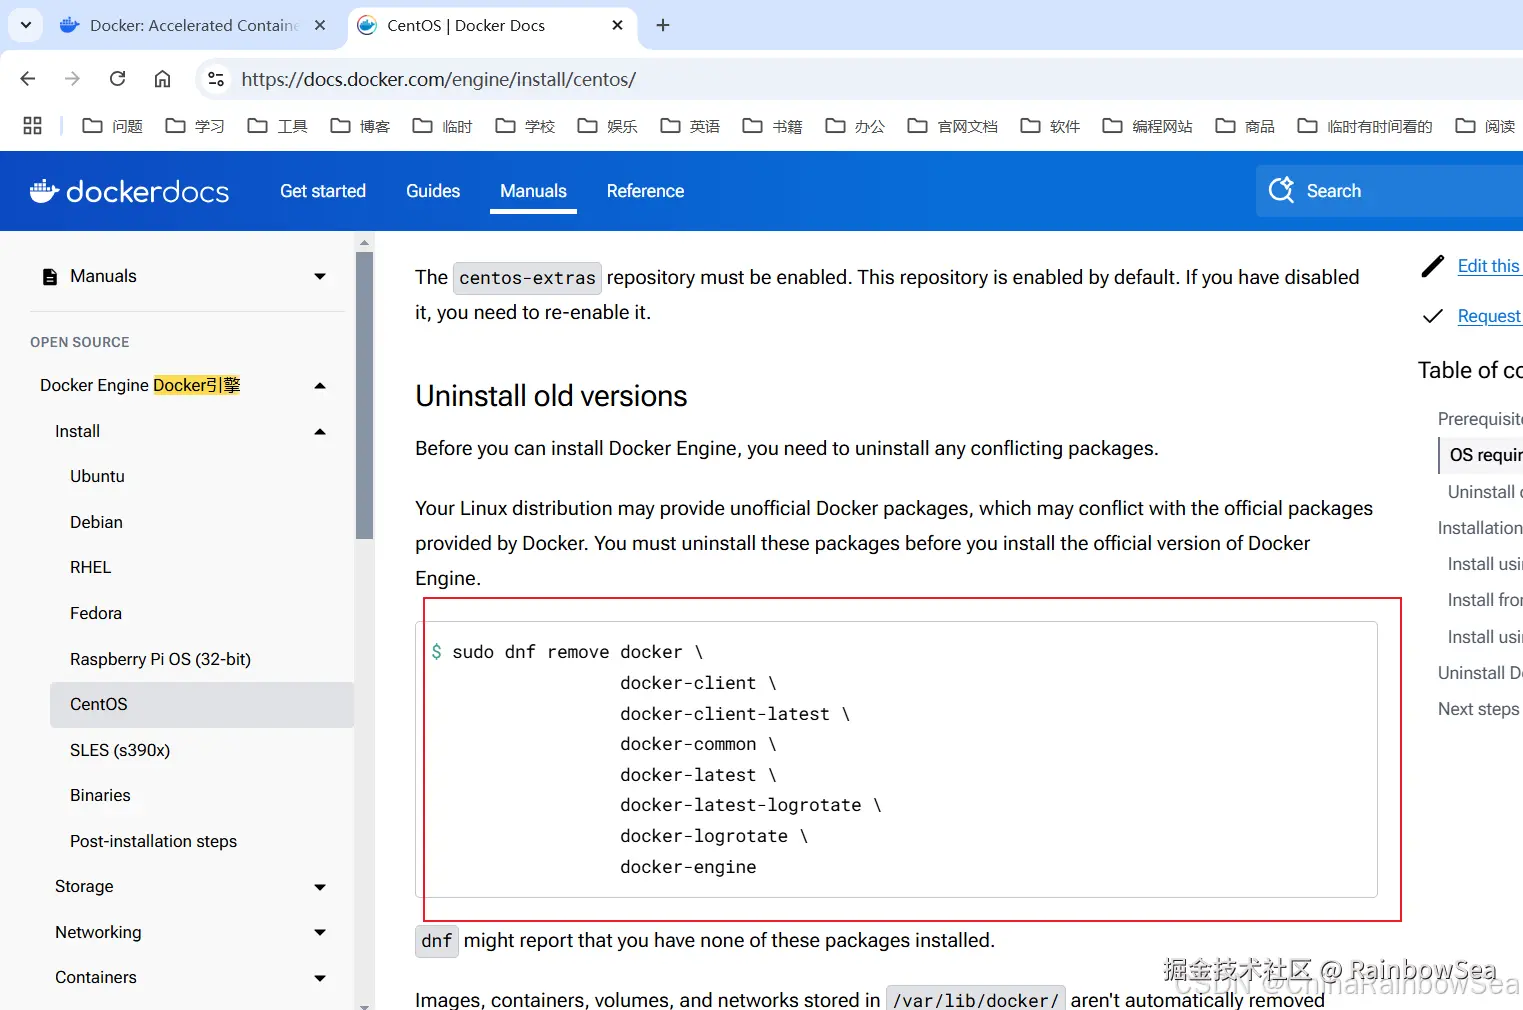Open the Fedora install page
Viewport: 1523px width, 1010px height.
[x=96, y=613]
